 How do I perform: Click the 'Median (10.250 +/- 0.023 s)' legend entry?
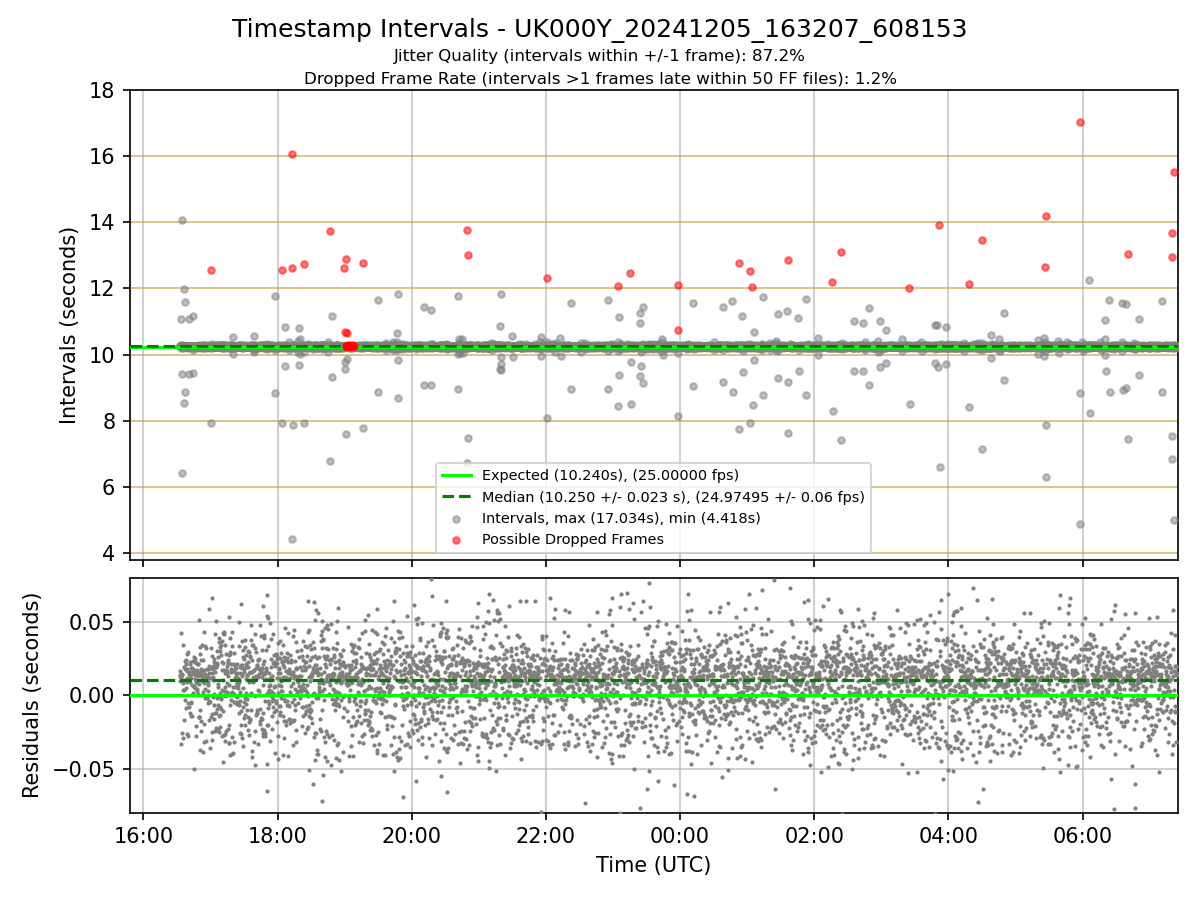pos(673,496)
